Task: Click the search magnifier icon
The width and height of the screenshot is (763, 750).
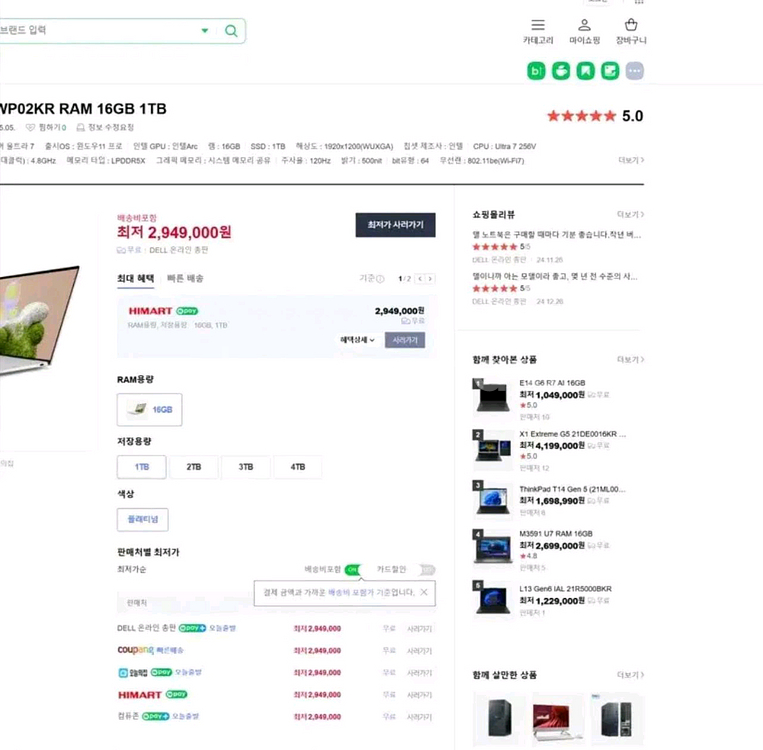Action: (x=231, y=31)
